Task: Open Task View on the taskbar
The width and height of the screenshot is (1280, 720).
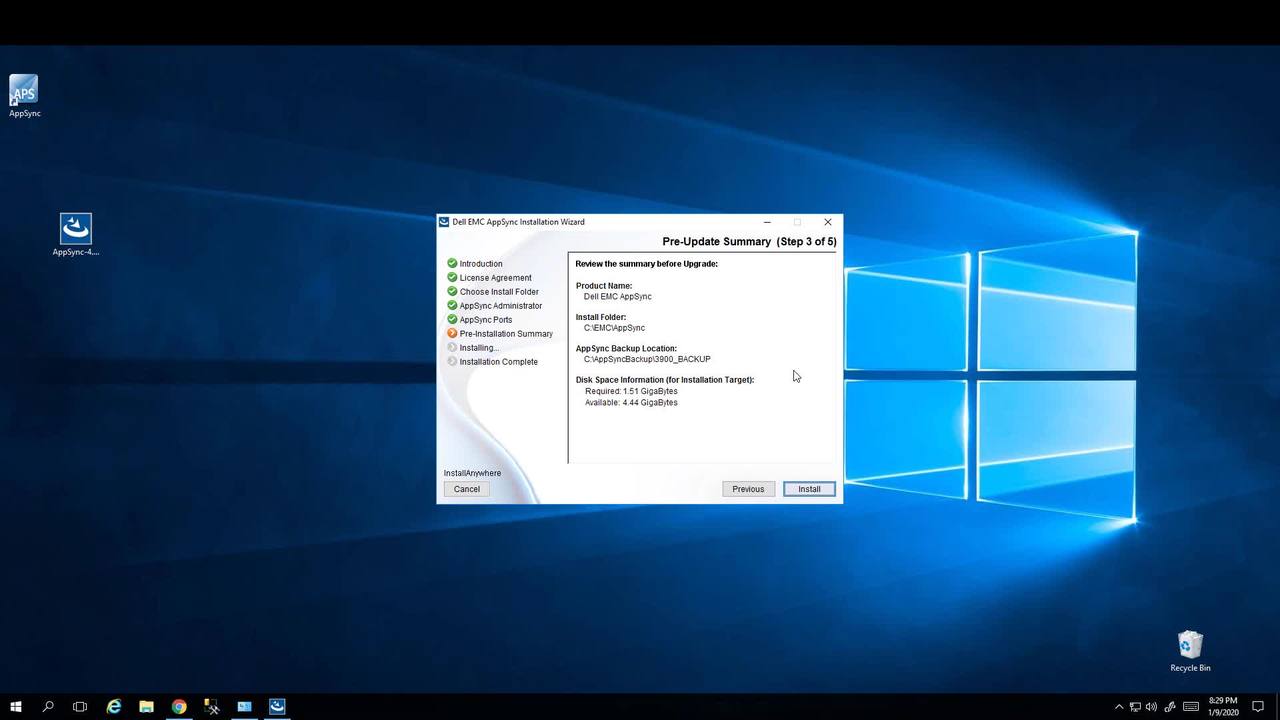Action: click(80, 706)
